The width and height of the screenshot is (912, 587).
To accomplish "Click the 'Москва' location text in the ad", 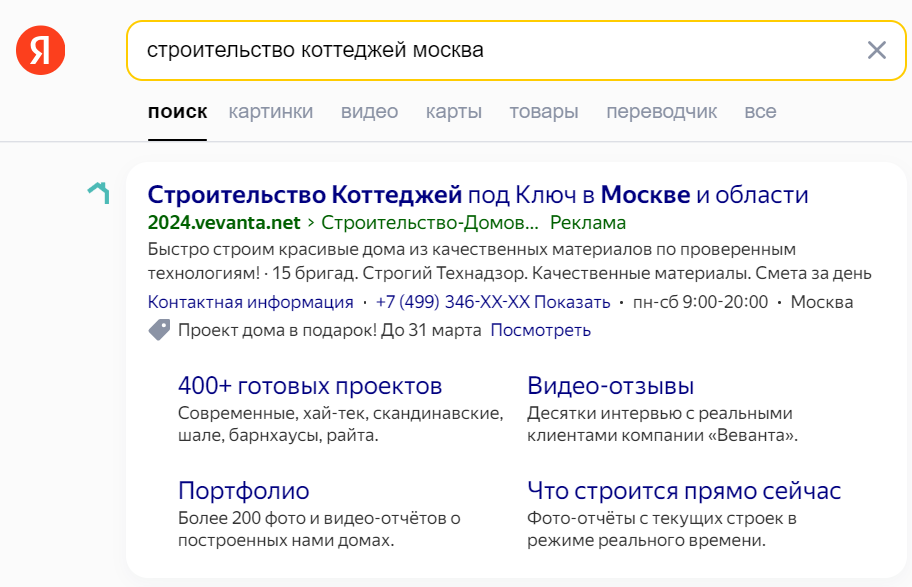I will click(x=822, y=302).
